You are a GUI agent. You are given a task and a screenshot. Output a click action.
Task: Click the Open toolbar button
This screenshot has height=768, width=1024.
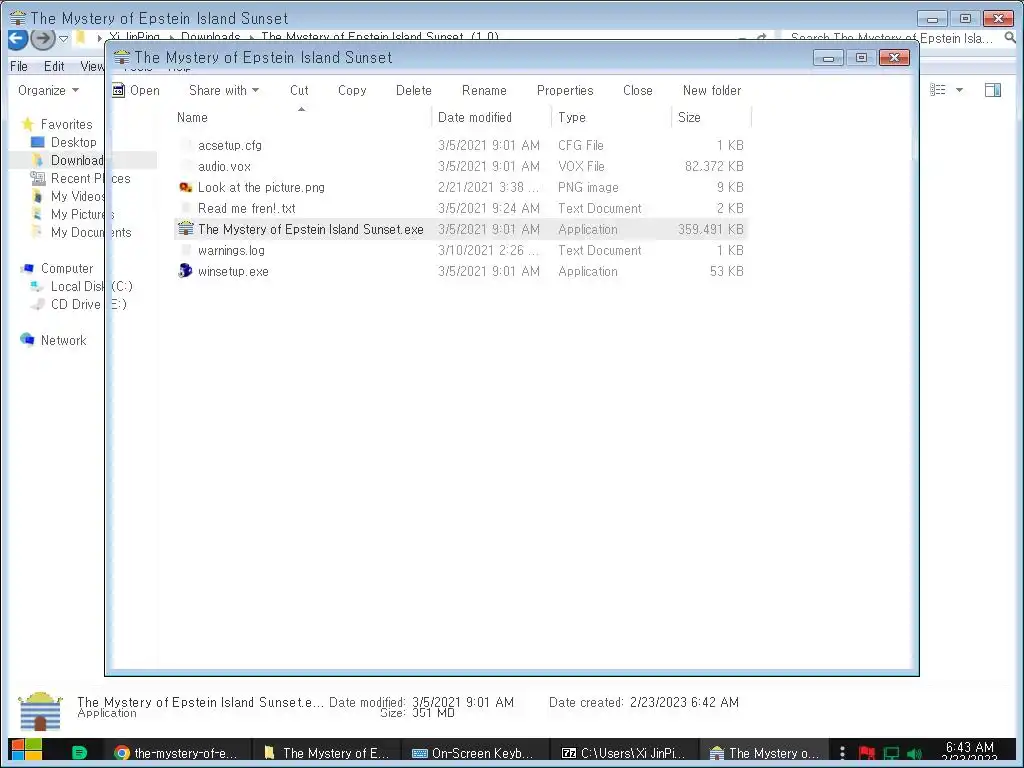tap(136, 90)
